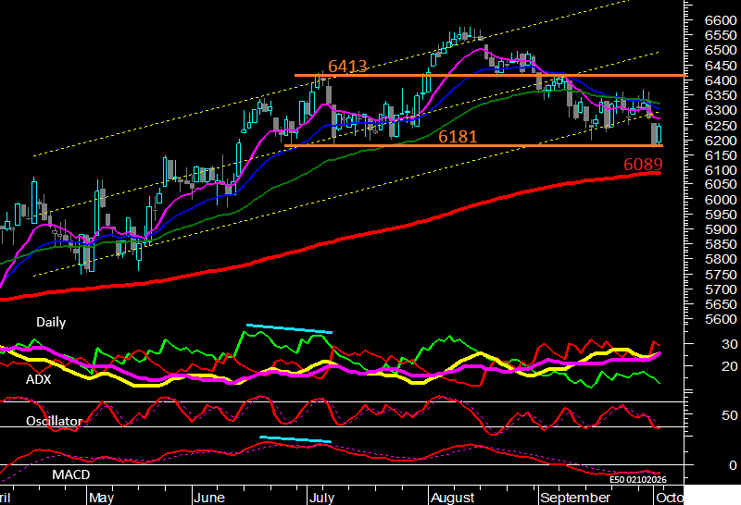Screen dimensions: 741x505
Task: Click the Oscillator indicator label
Action: click(54, 420)
